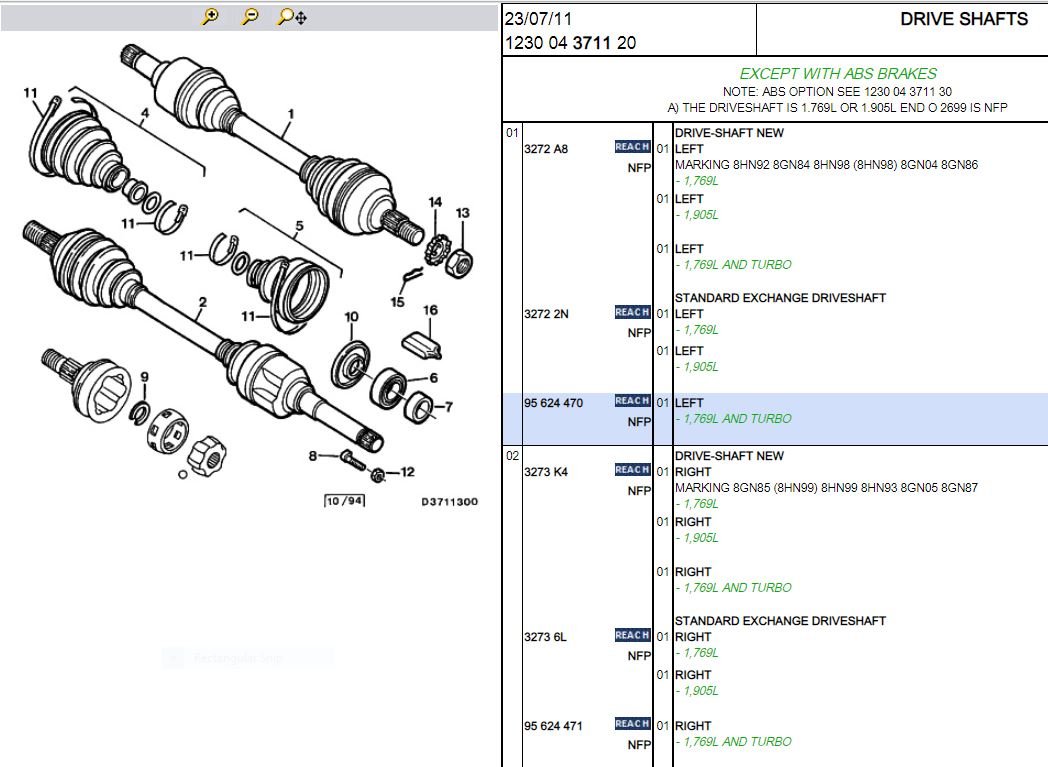
Task: Click item index 01 in the left column
Action: tap(512, 133)
